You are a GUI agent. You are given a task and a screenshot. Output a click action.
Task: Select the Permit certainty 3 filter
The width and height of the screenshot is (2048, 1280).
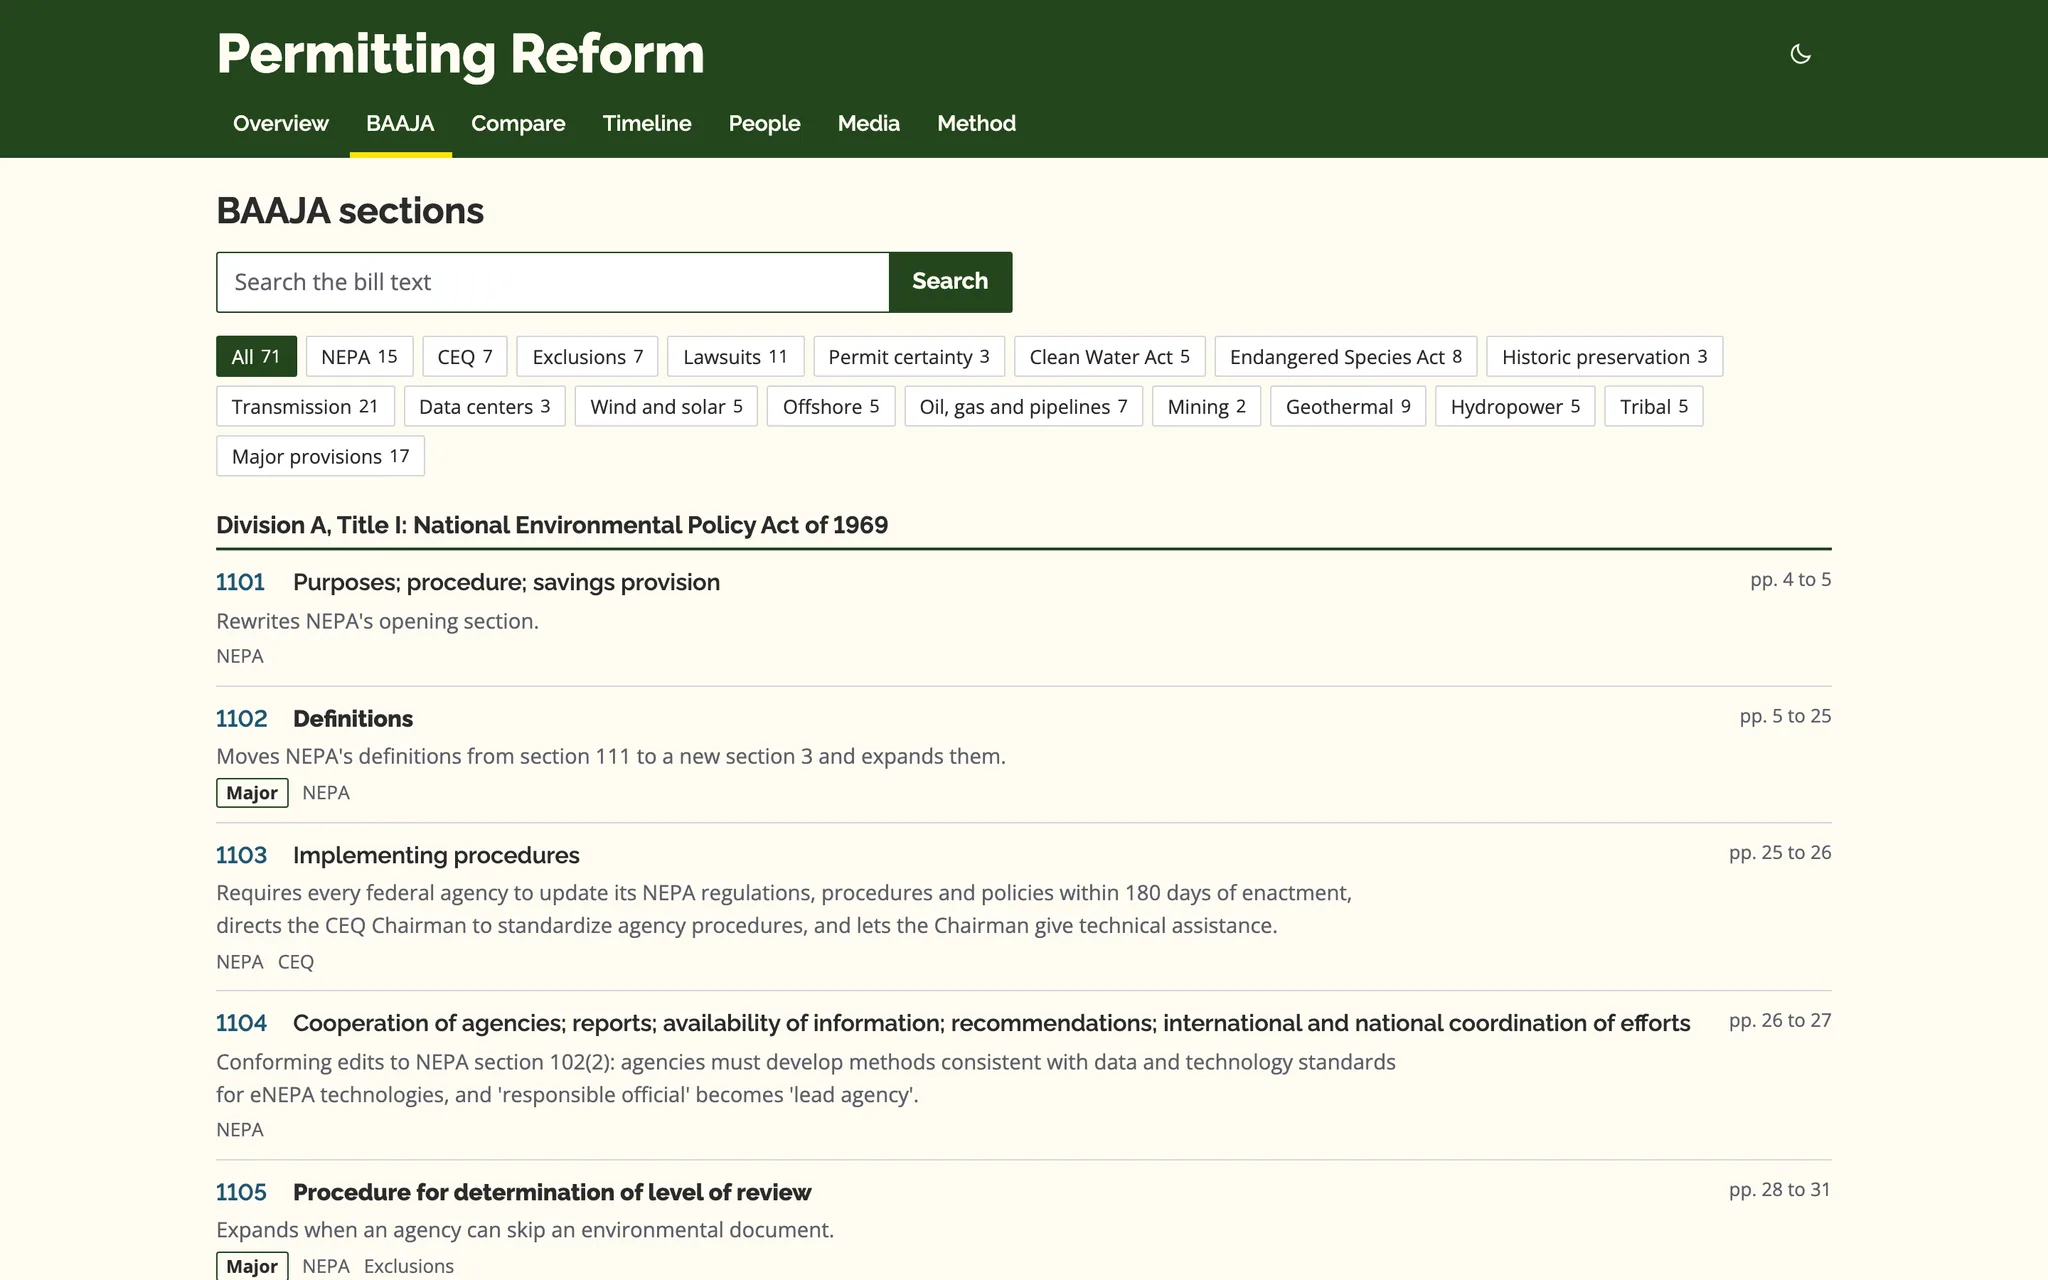[x=909, y=357]
